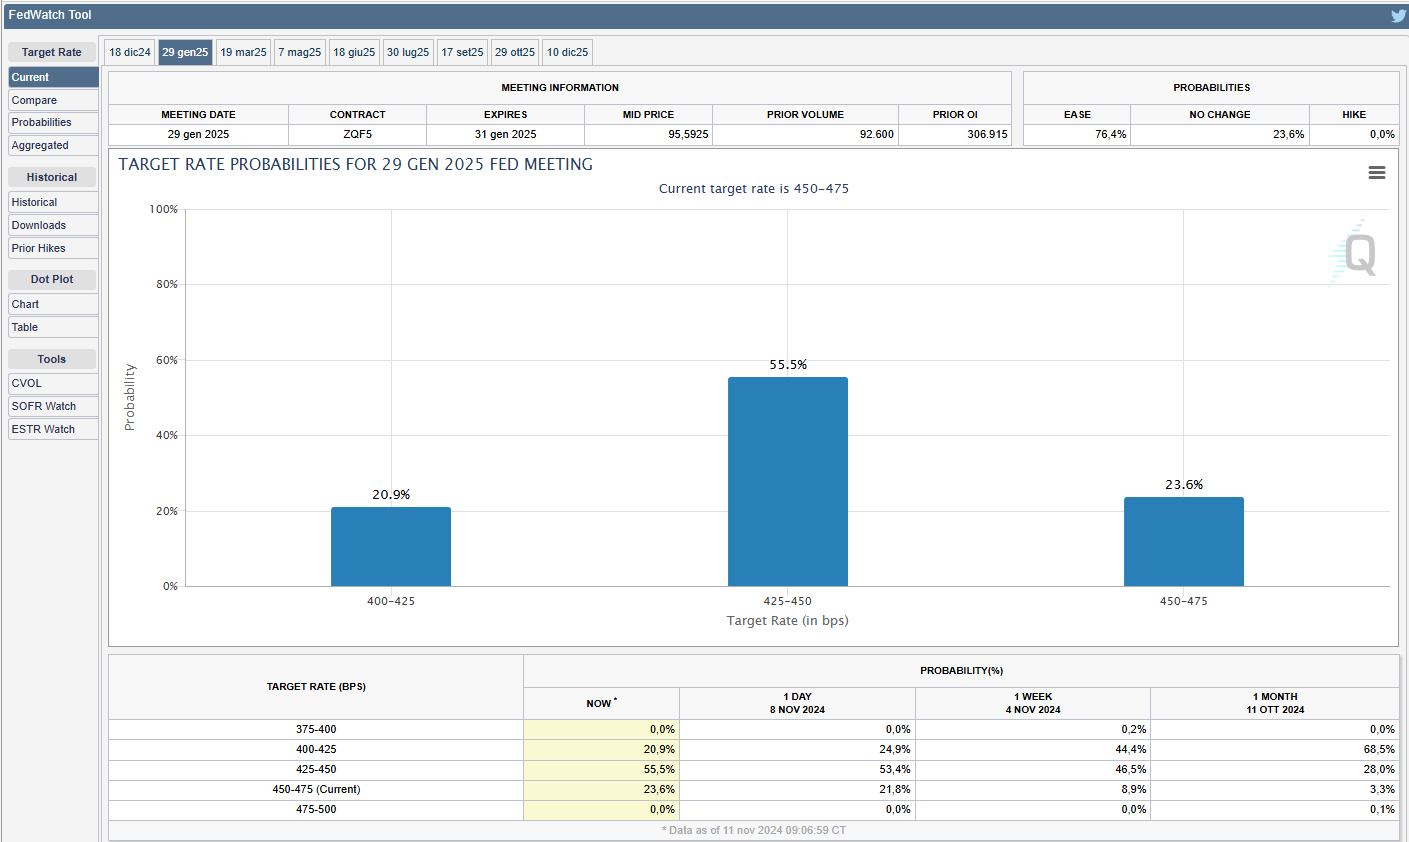1409x842 pixels.
Task: Click the 425-450 target rate row label
Action: coord(316,769)
